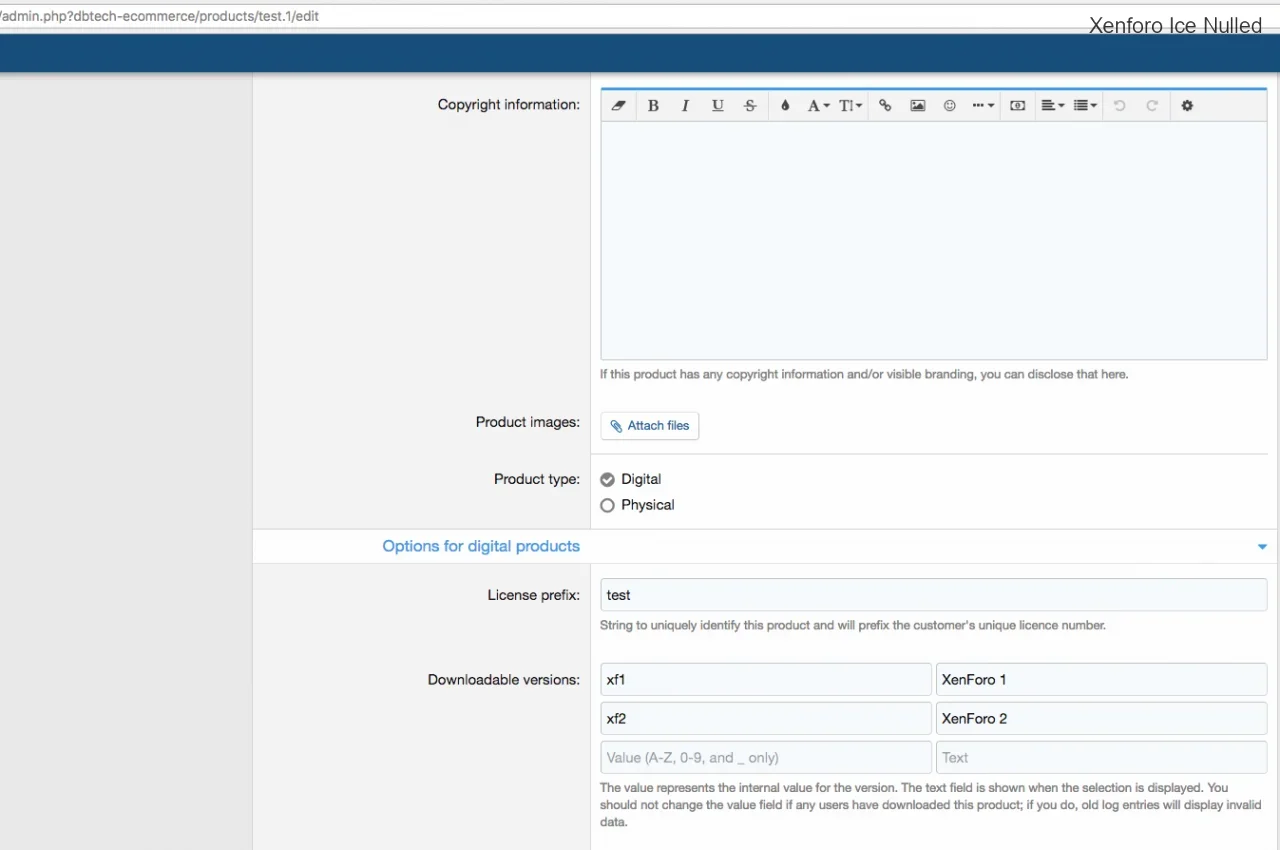This screenshot has height=850, width=1280.
Task: Insert an image via toolbar icon
Action: tap(917, 106)
